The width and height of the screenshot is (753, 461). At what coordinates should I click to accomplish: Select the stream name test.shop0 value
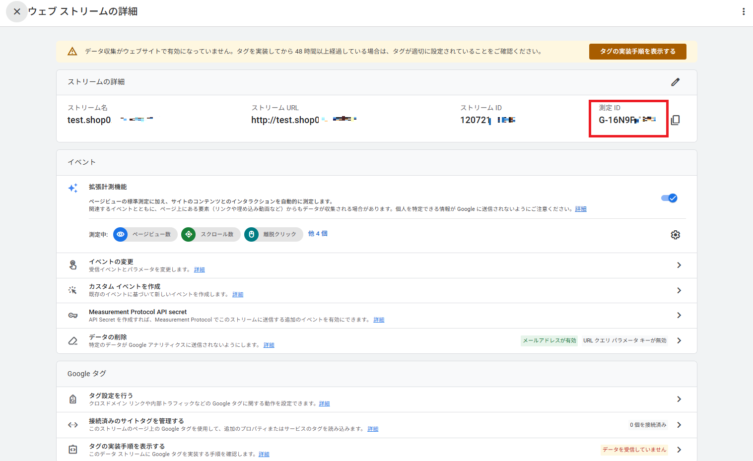pyautogui.click(x=89, y=120)
